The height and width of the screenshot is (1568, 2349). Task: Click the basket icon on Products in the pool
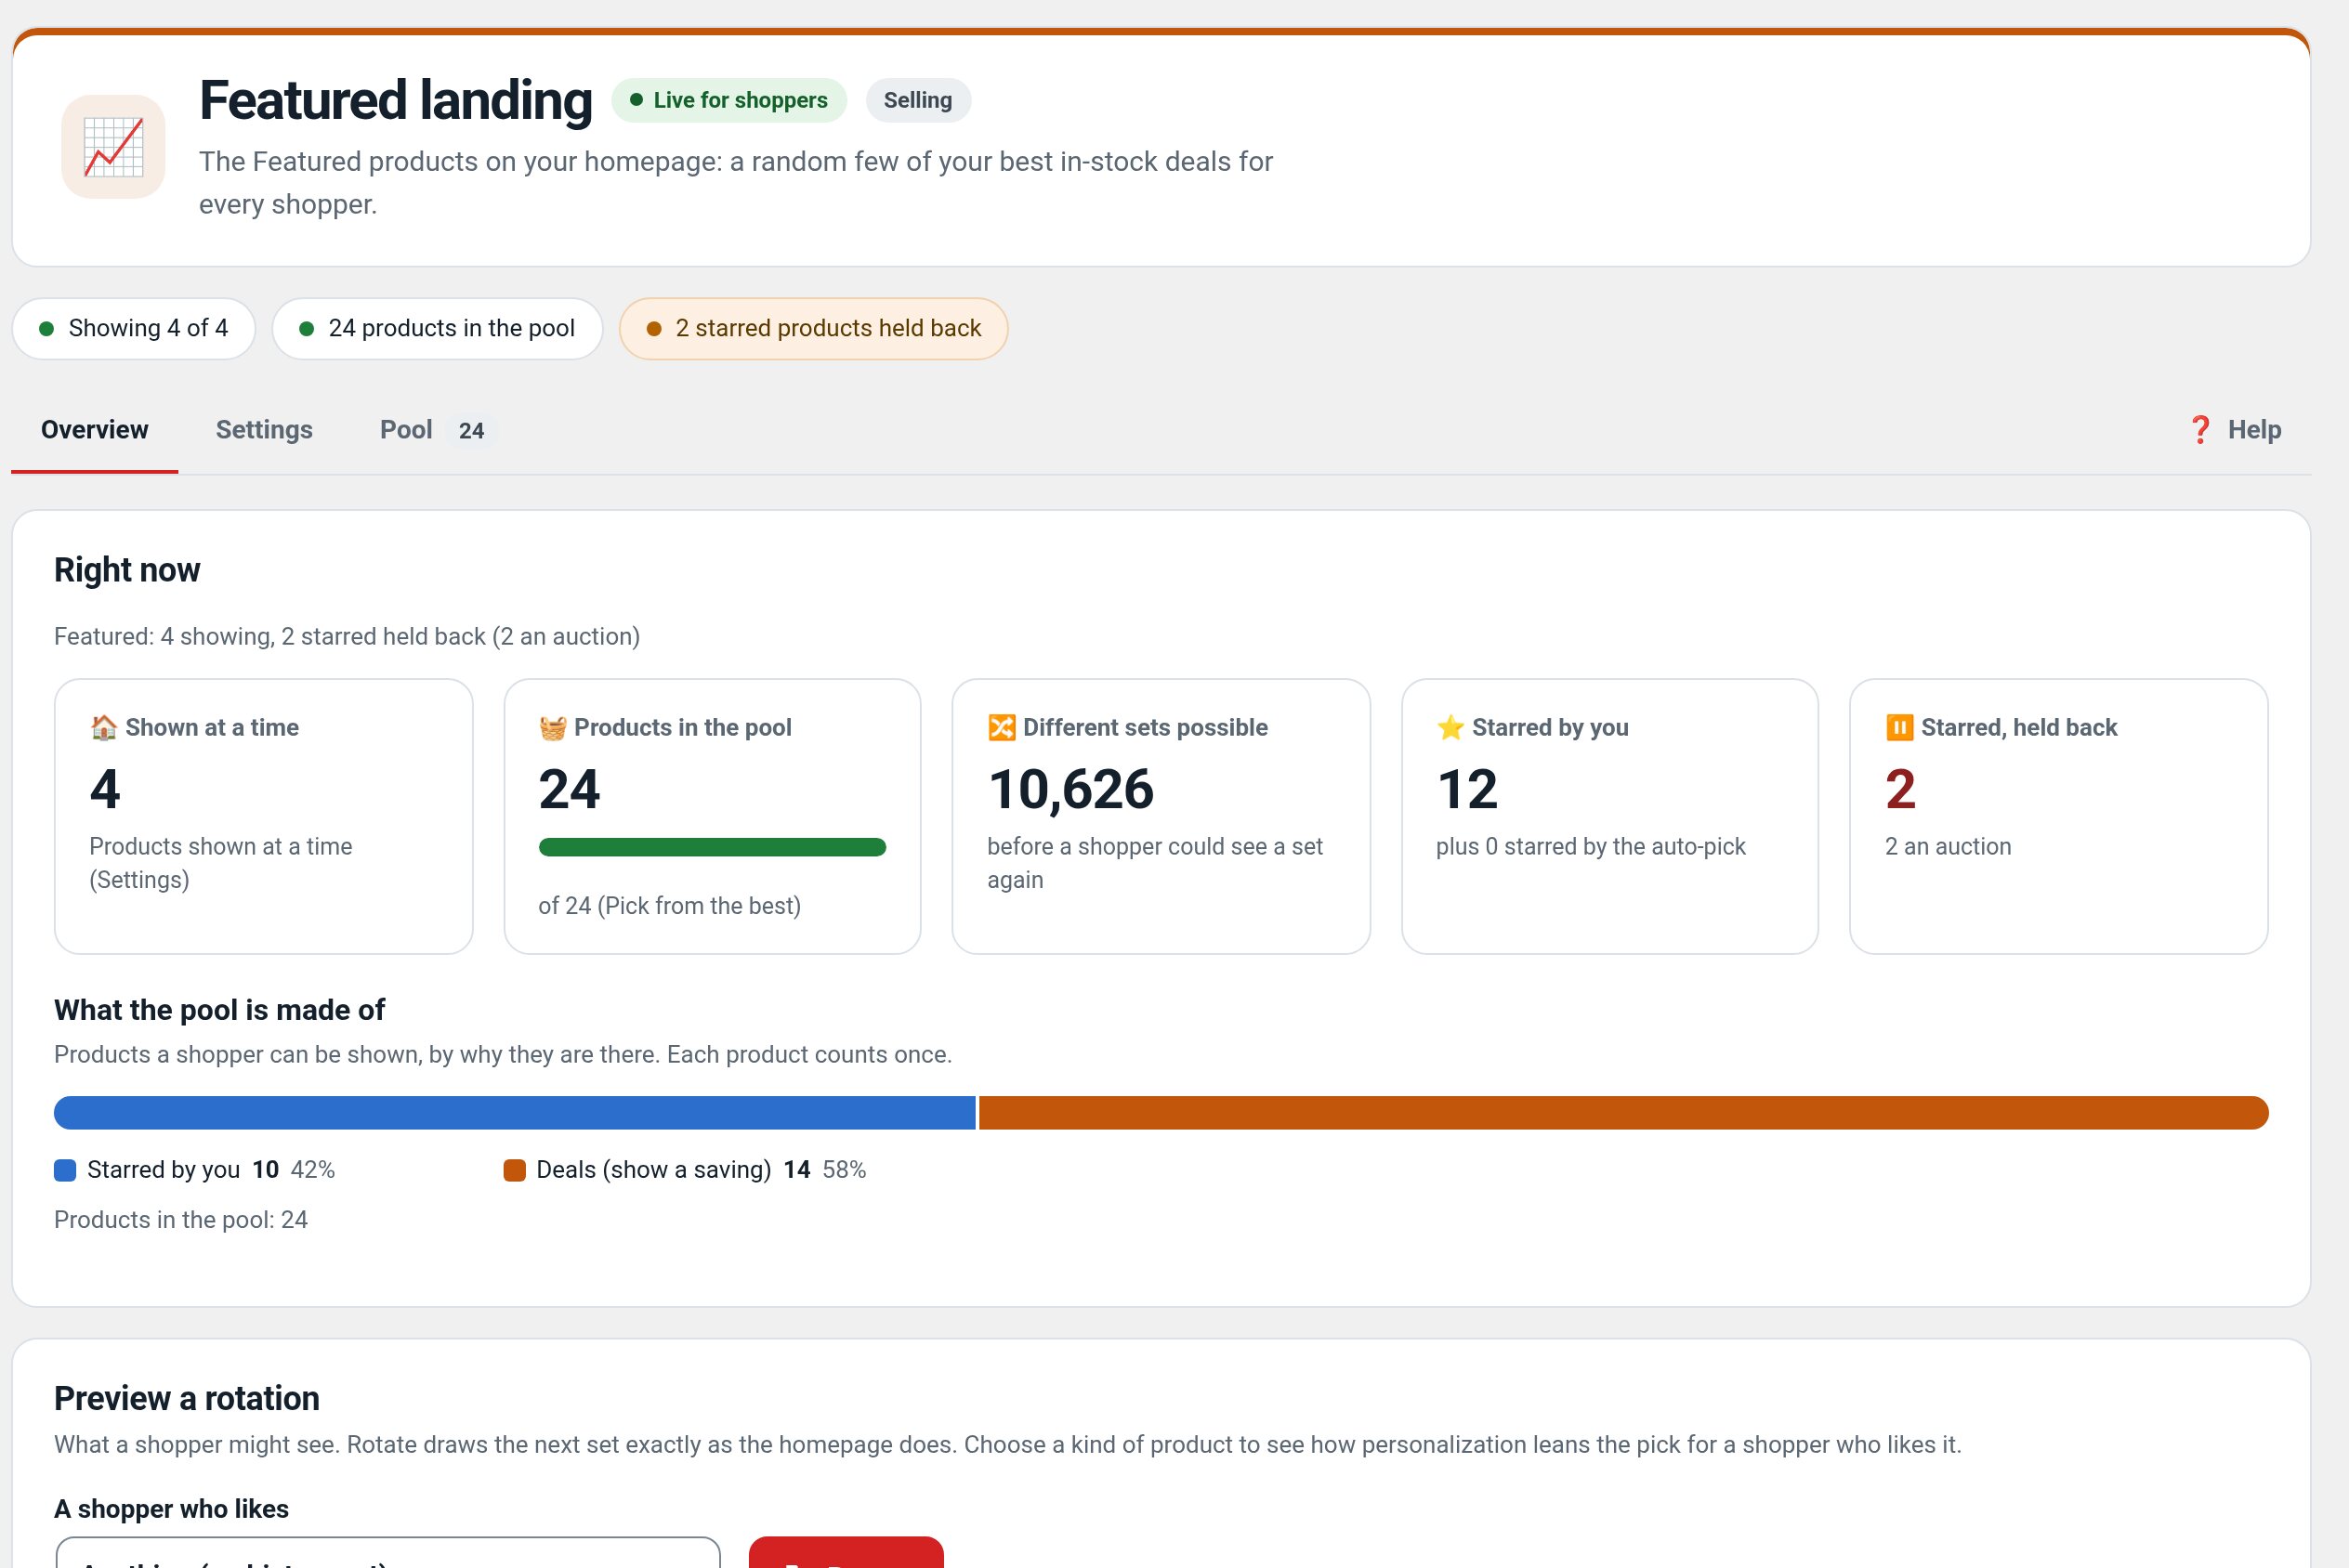pyautogui.click(x=552, y=727)
